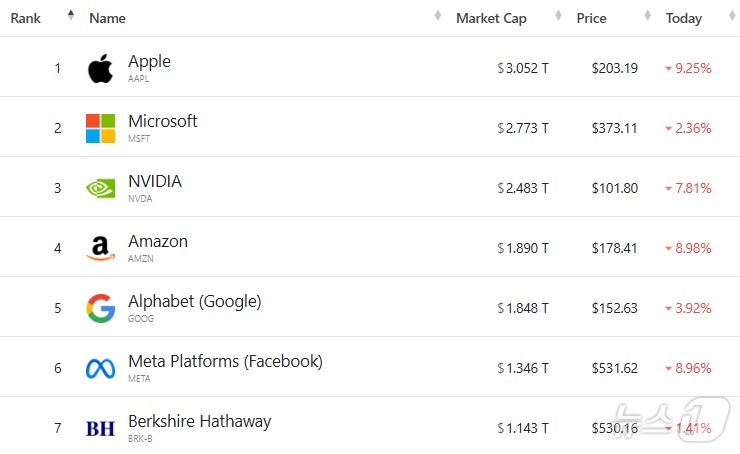
Task: Select the Today column header
Action: pos(684,18)
